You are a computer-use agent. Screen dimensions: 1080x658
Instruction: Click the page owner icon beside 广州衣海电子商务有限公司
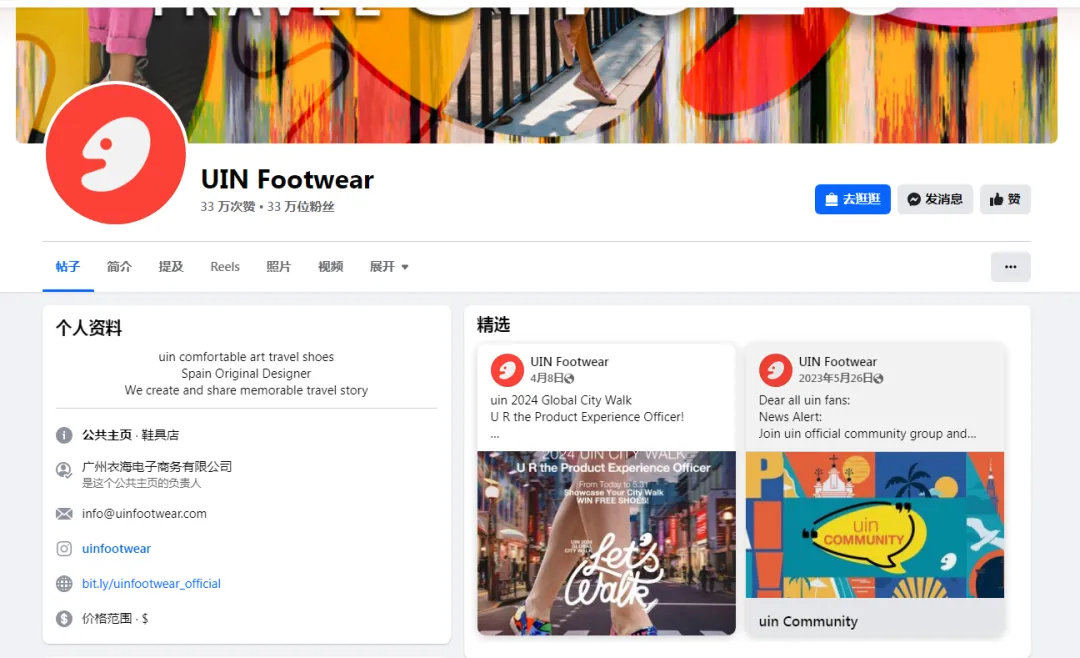coord(64,470)
